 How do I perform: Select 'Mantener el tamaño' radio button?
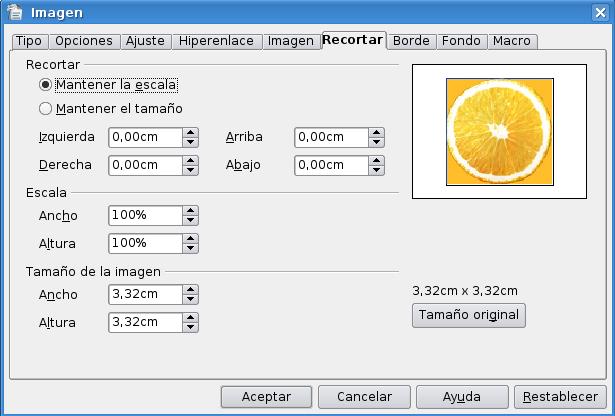(45, 108)
